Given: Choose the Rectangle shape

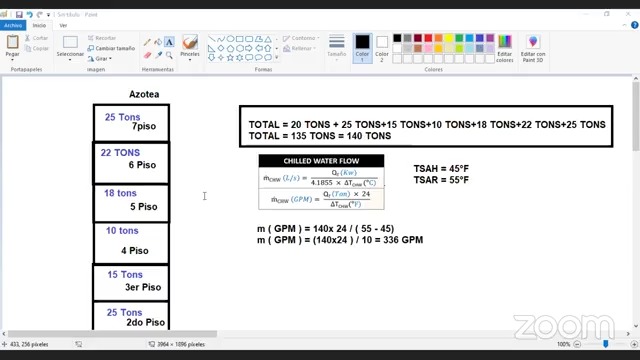Looking at the screenshot, I should (x=240, y=39).
